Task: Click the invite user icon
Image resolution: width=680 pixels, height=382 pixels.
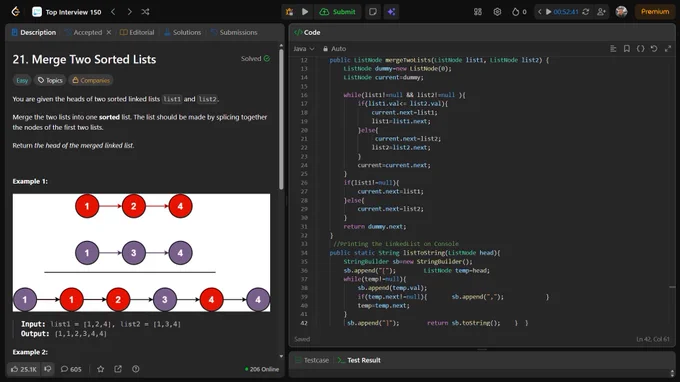Action: (601, 12)
